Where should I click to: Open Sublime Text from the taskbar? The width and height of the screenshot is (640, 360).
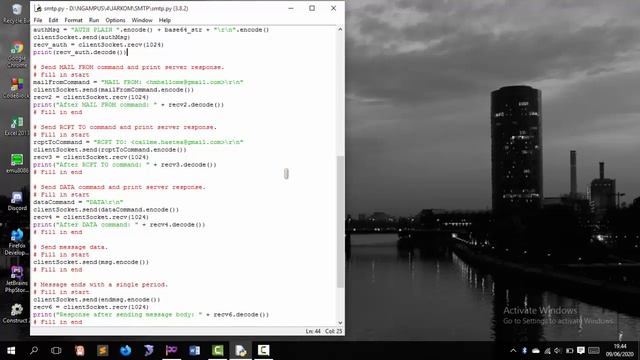[102, 350]
